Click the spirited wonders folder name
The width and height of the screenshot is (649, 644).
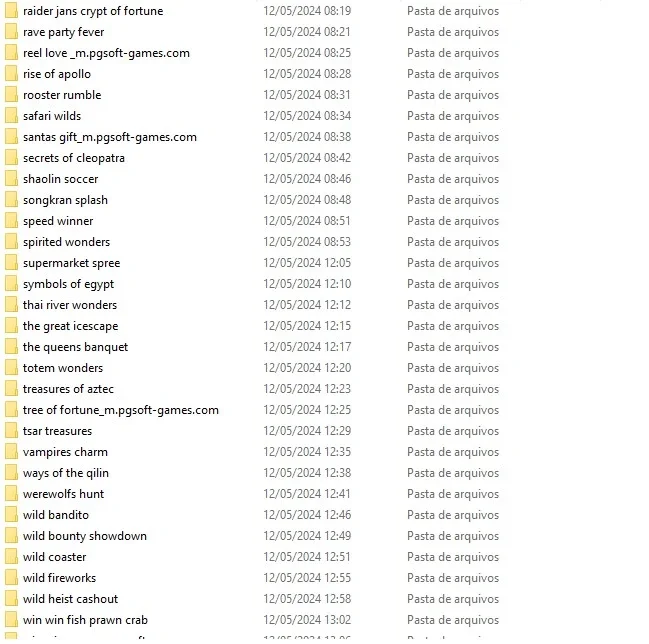pyautogui.click(x=66, y=242)
